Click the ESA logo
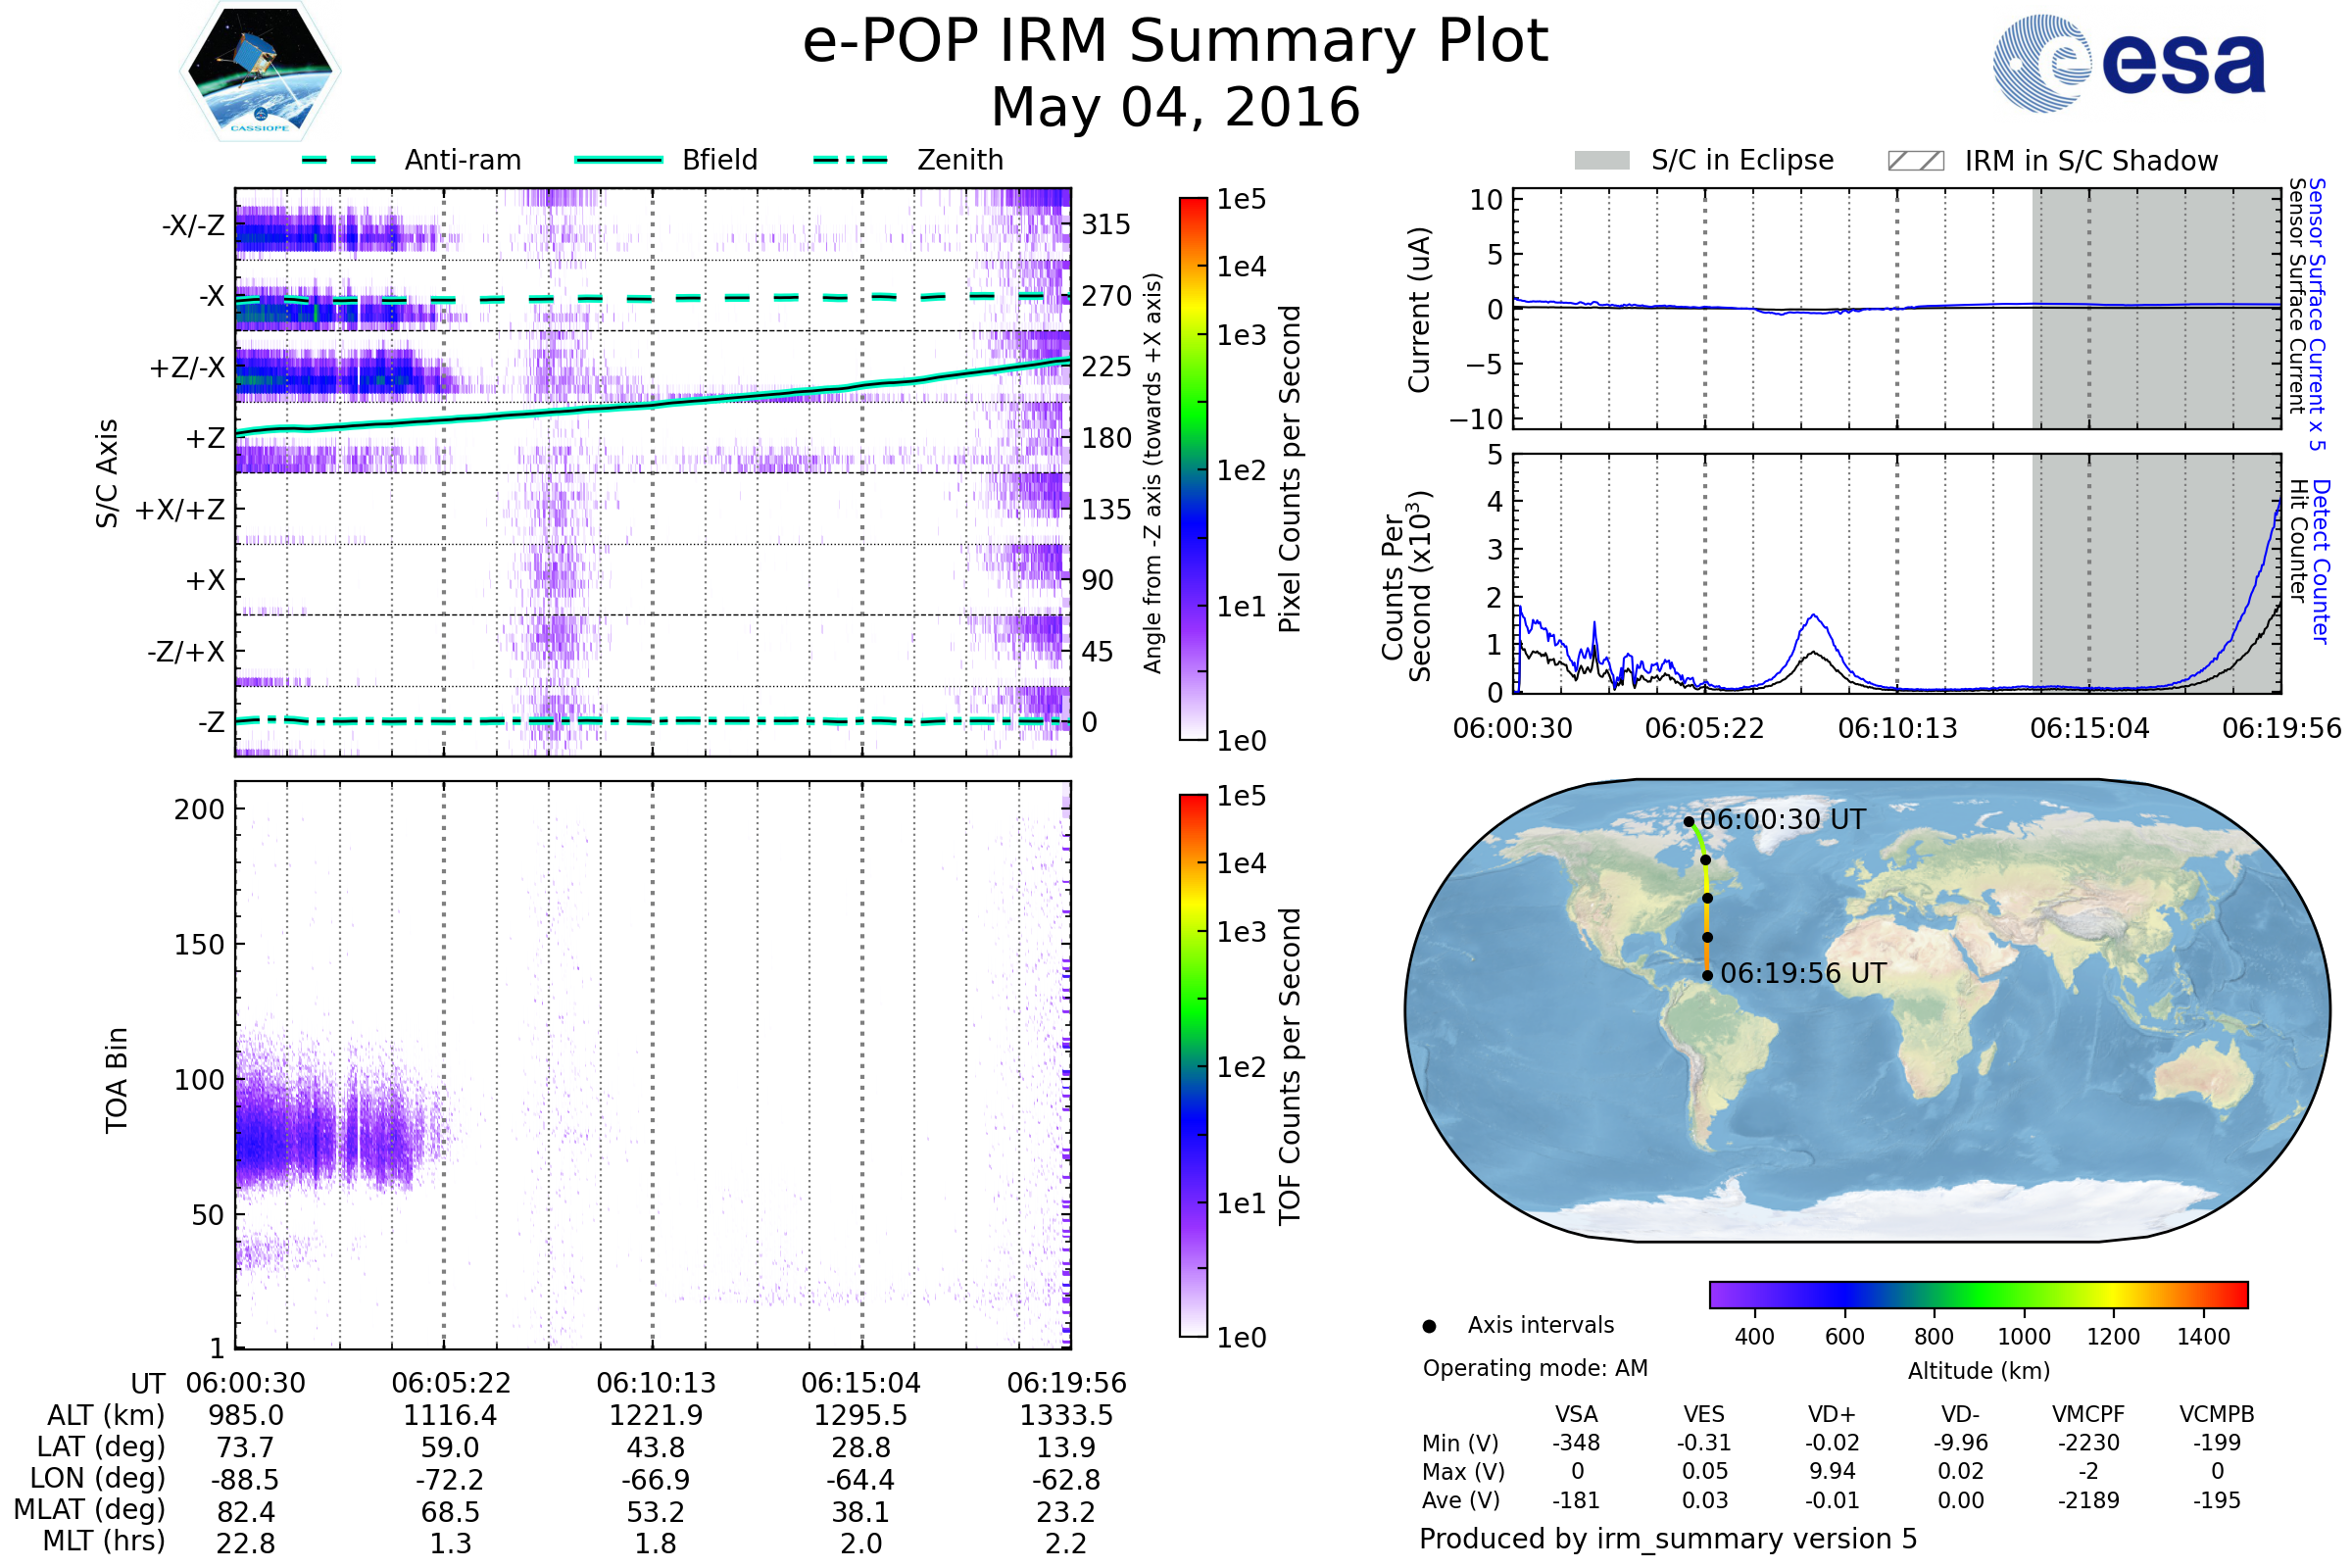 click(x=2128, y=63)
